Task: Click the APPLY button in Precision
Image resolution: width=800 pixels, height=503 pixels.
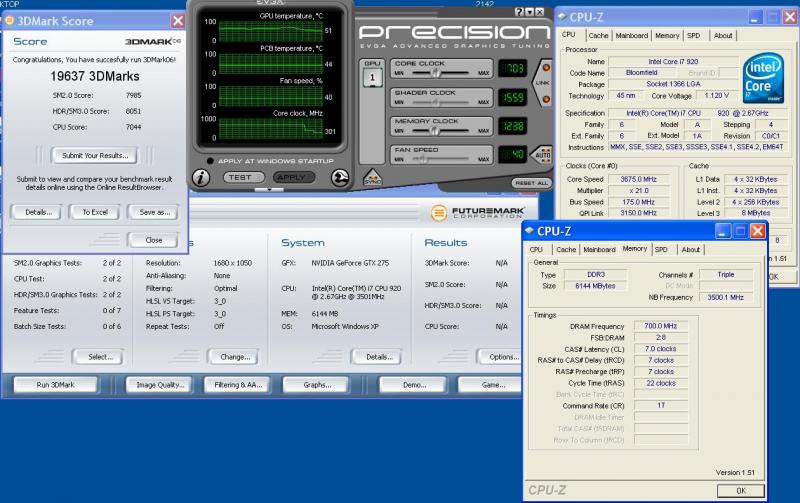Action: [294, 178]
